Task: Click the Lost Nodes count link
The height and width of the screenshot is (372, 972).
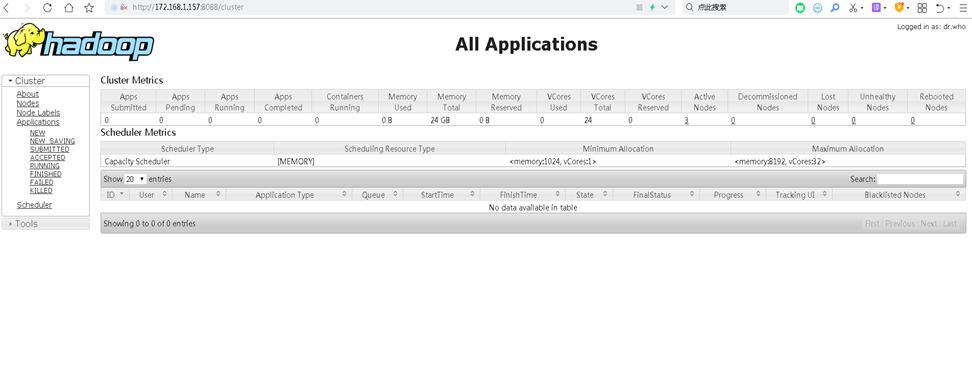Action: pyautogui.click(x=813, y=120)
